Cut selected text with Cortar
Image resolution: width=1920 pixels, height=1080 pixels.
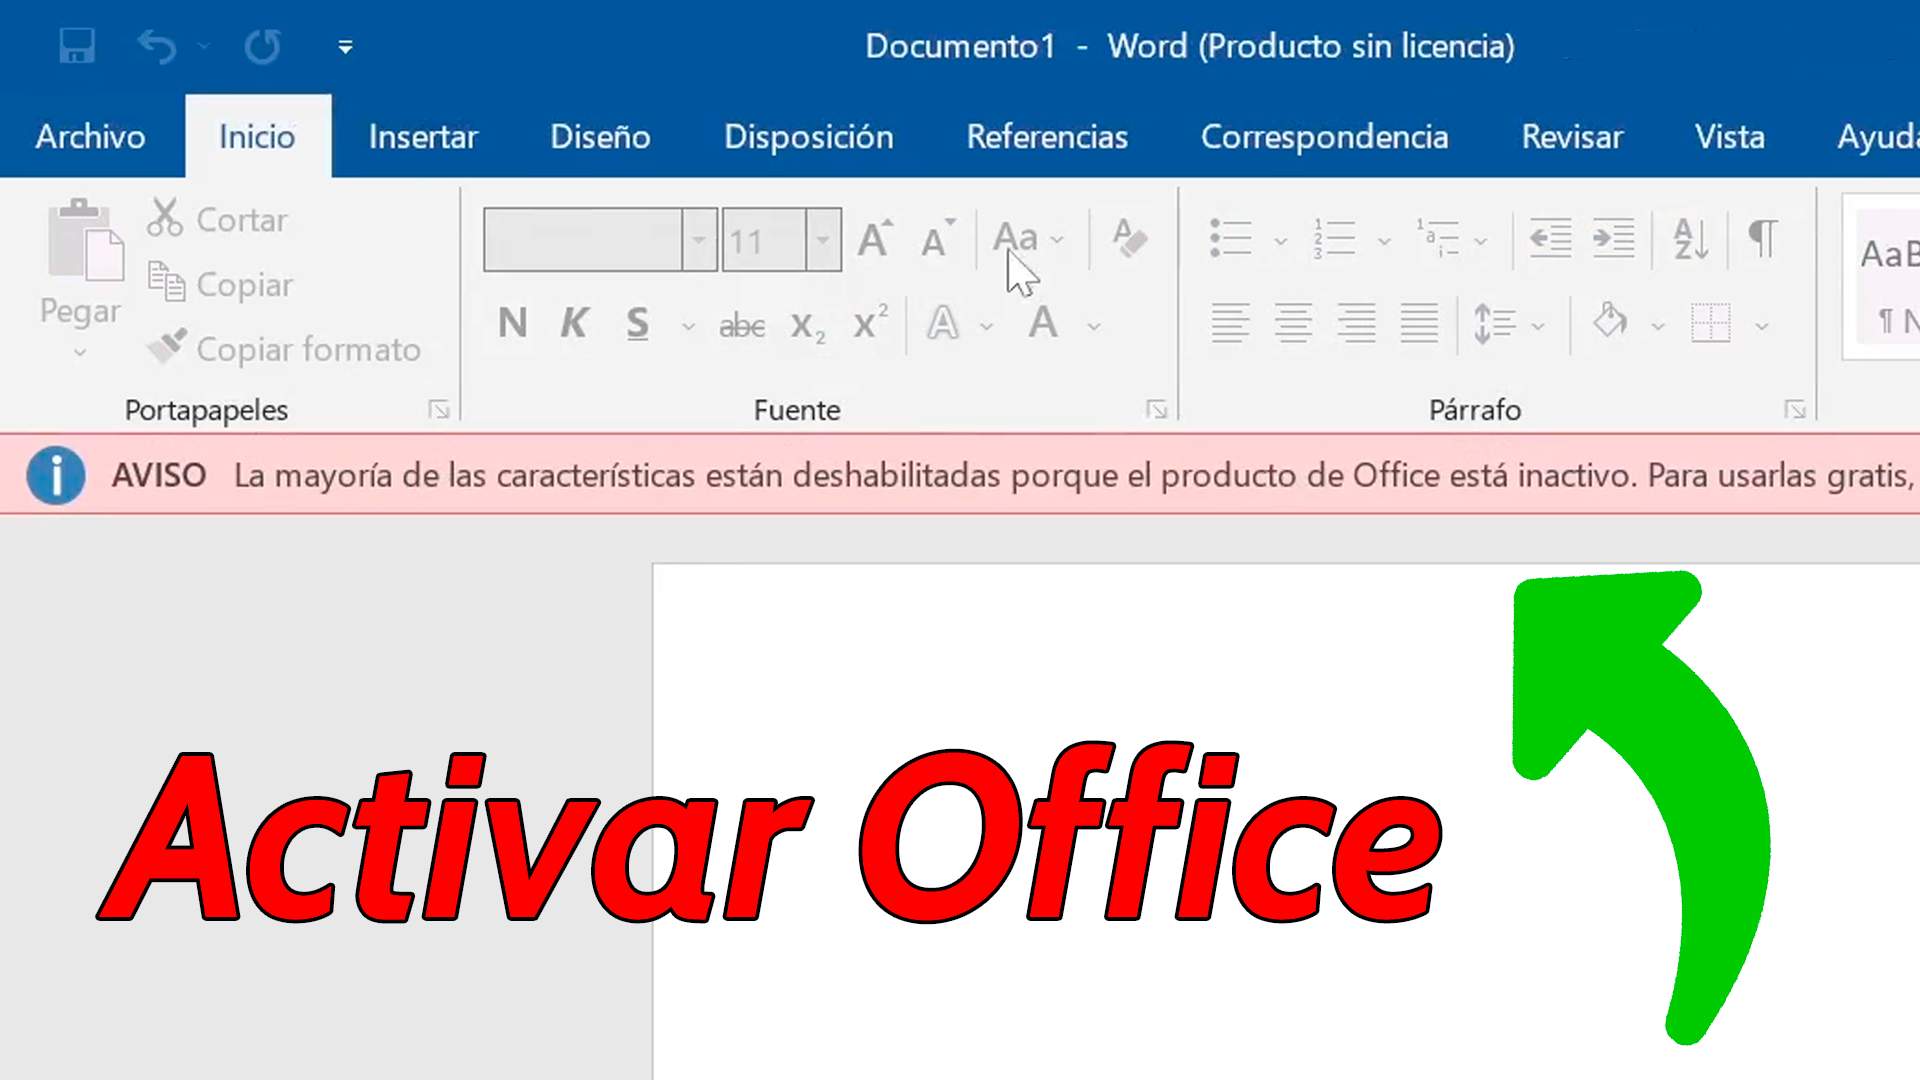[218, 219]
